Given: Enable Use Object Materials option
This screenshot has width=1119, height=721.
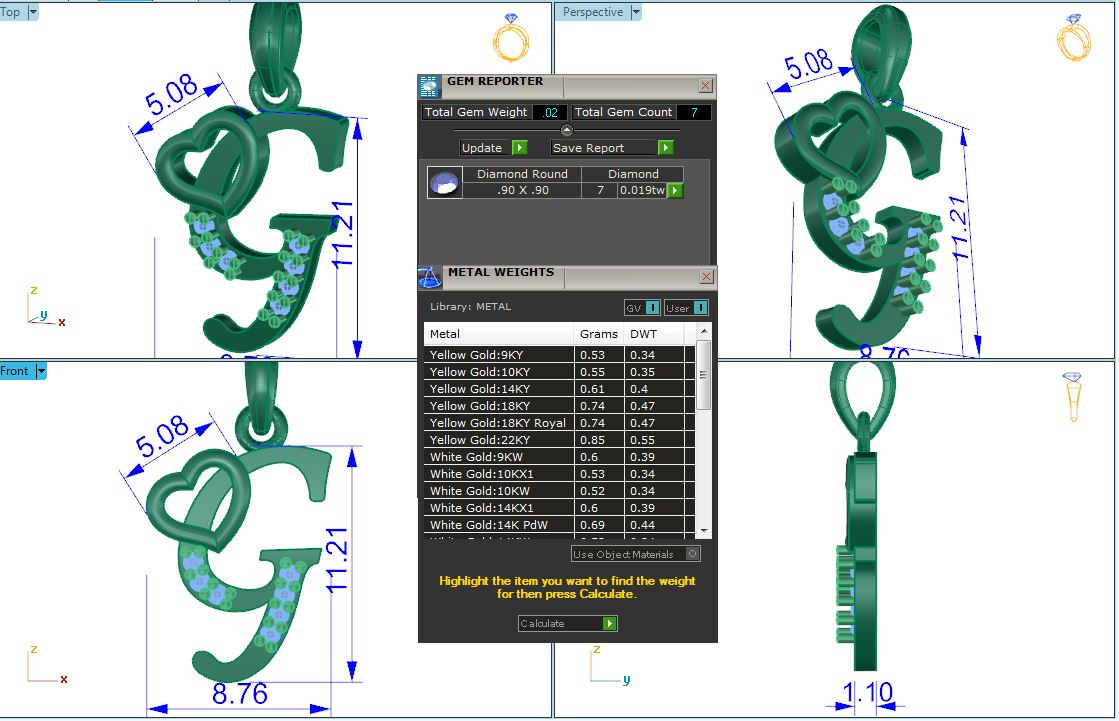Looking at the screenshot, I should (694, 554).
